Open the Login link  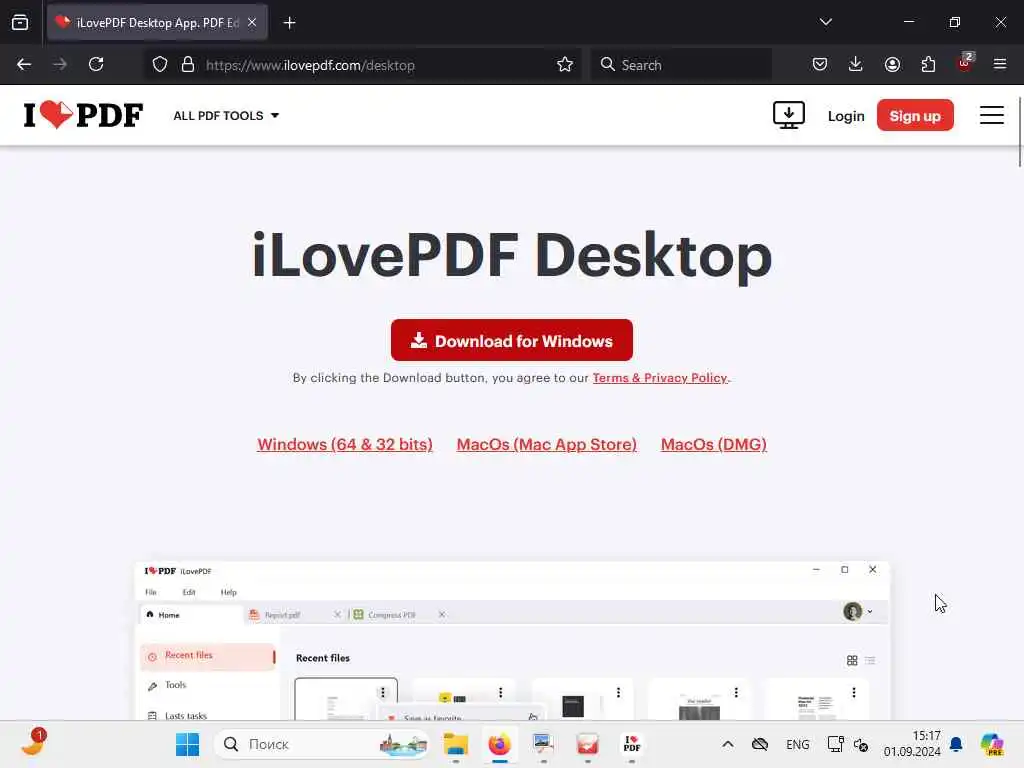[846, 116]
